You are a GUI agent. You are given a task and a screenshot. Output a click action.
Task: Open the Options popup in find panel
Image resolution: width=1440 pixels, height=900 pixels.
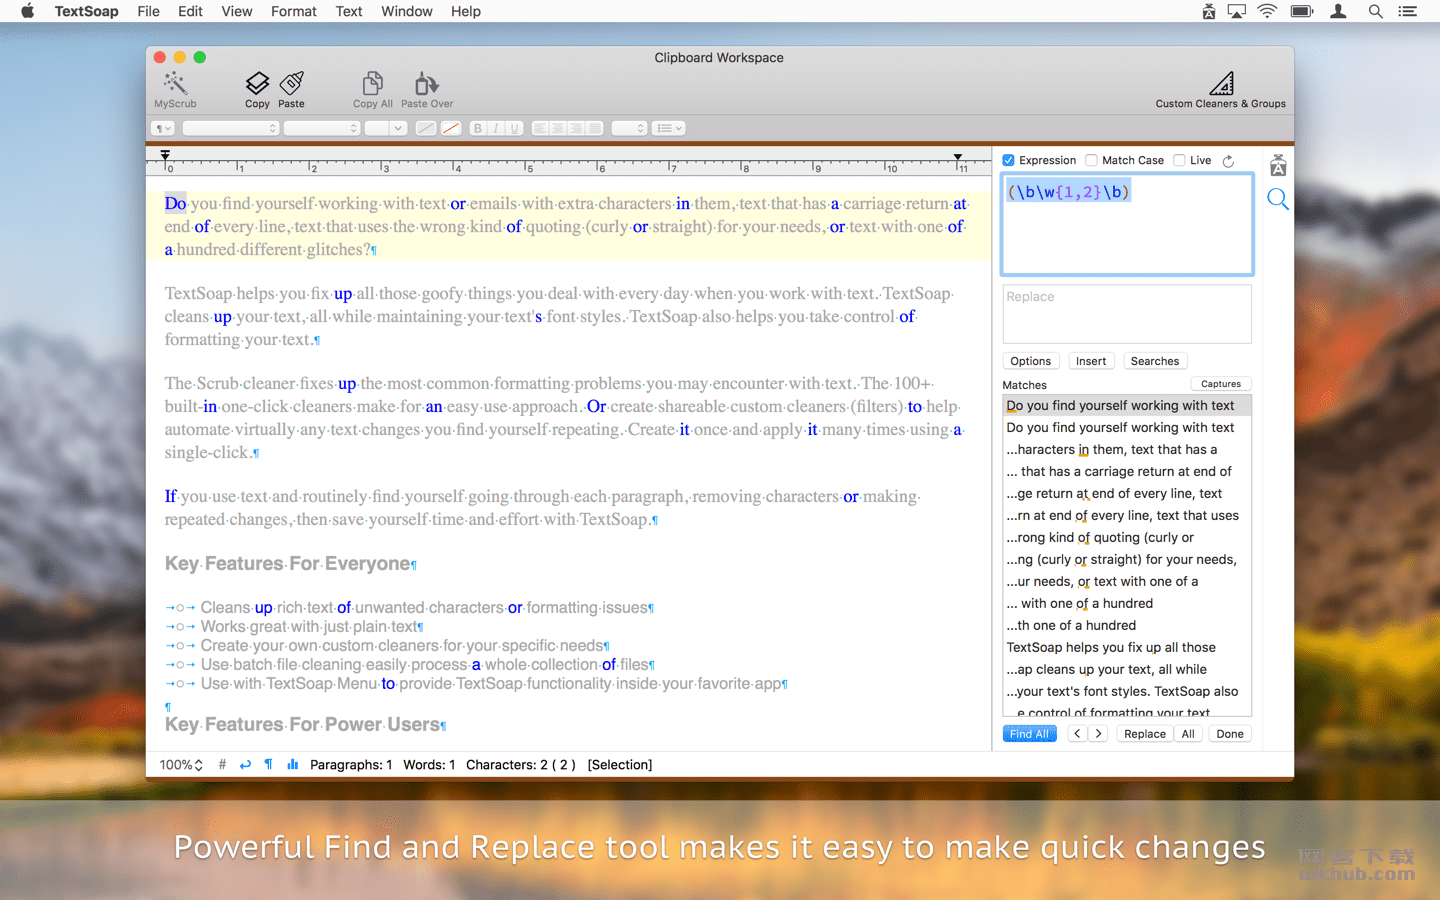(x=1030, y=361)
